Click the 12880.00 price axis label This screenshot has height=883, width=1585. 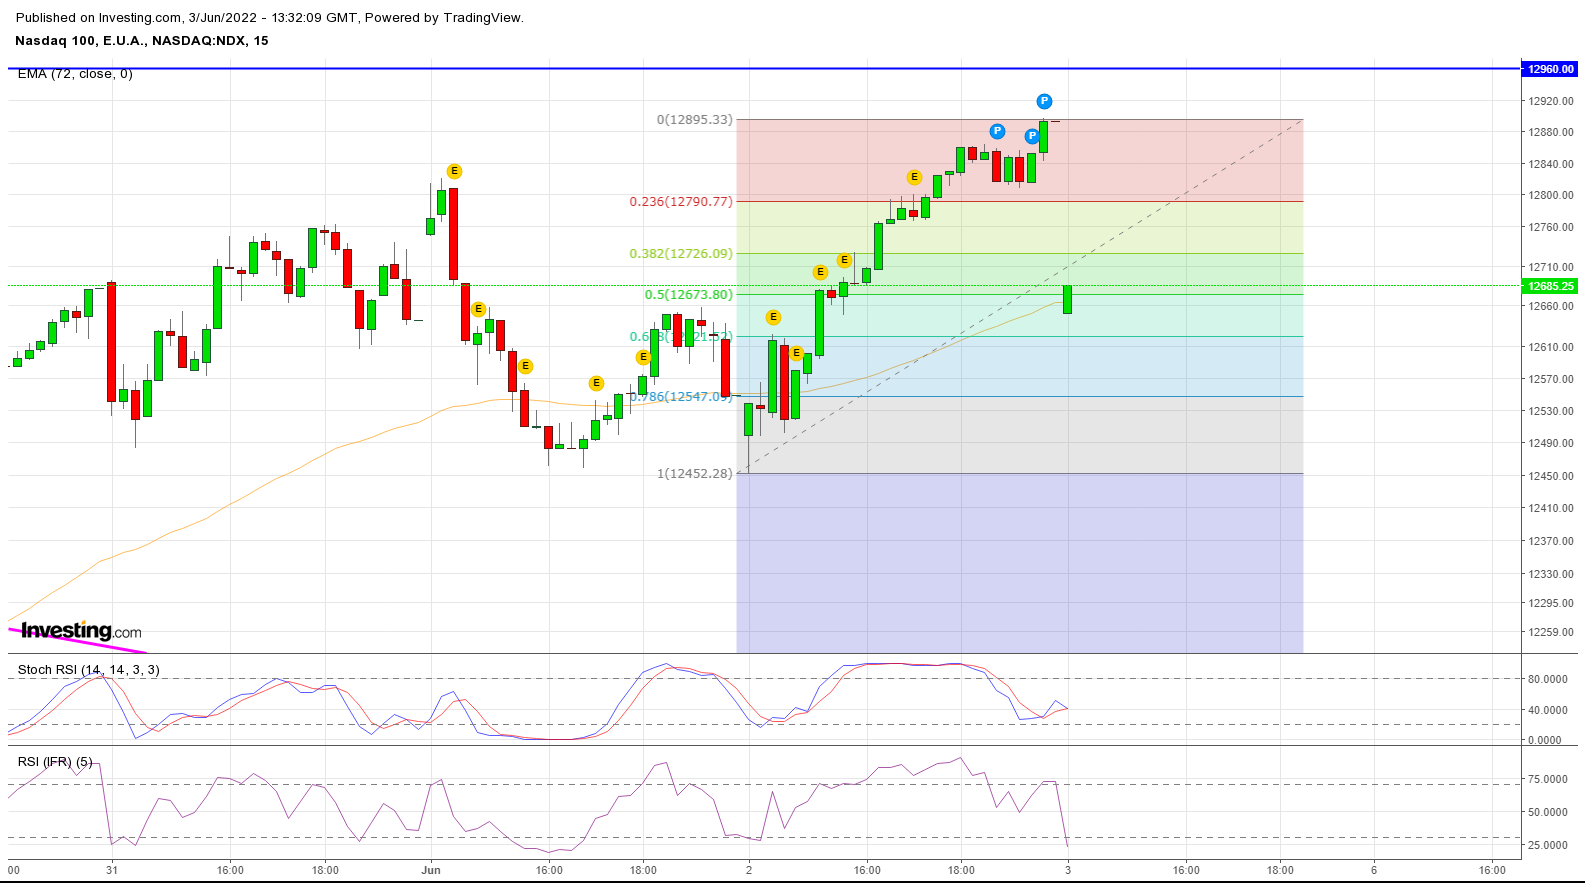click(x=1551, y=132)
